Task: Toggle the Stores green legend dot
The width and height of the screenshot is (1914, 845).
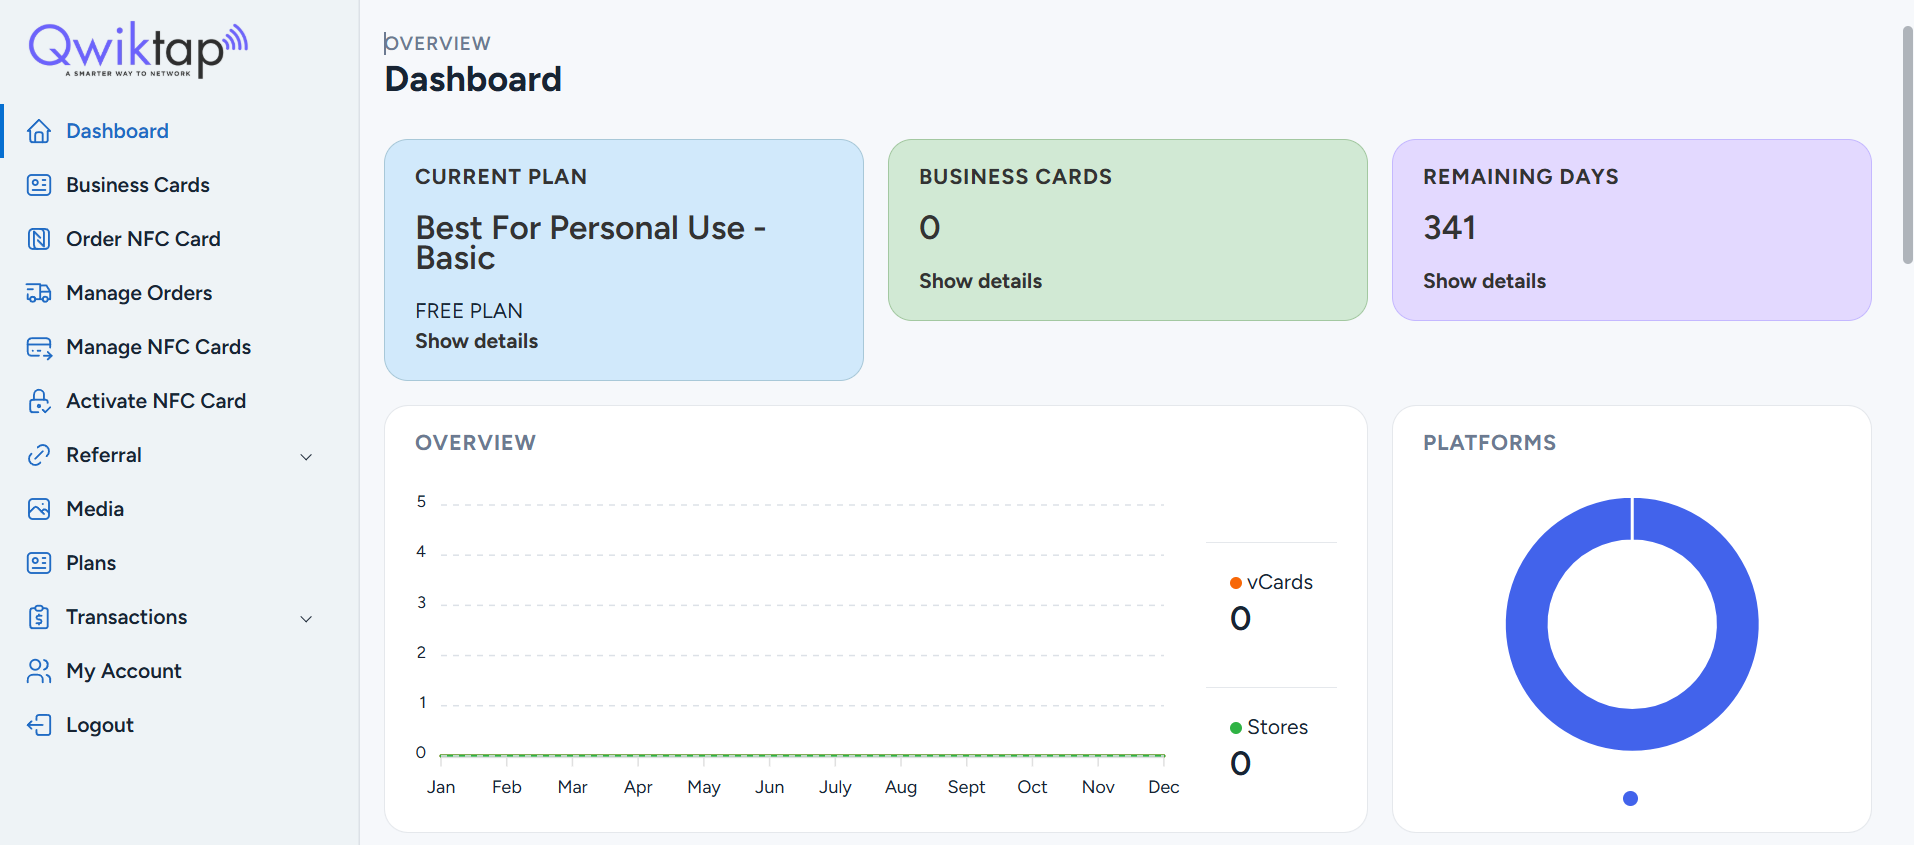Action: coord(1236,728)
